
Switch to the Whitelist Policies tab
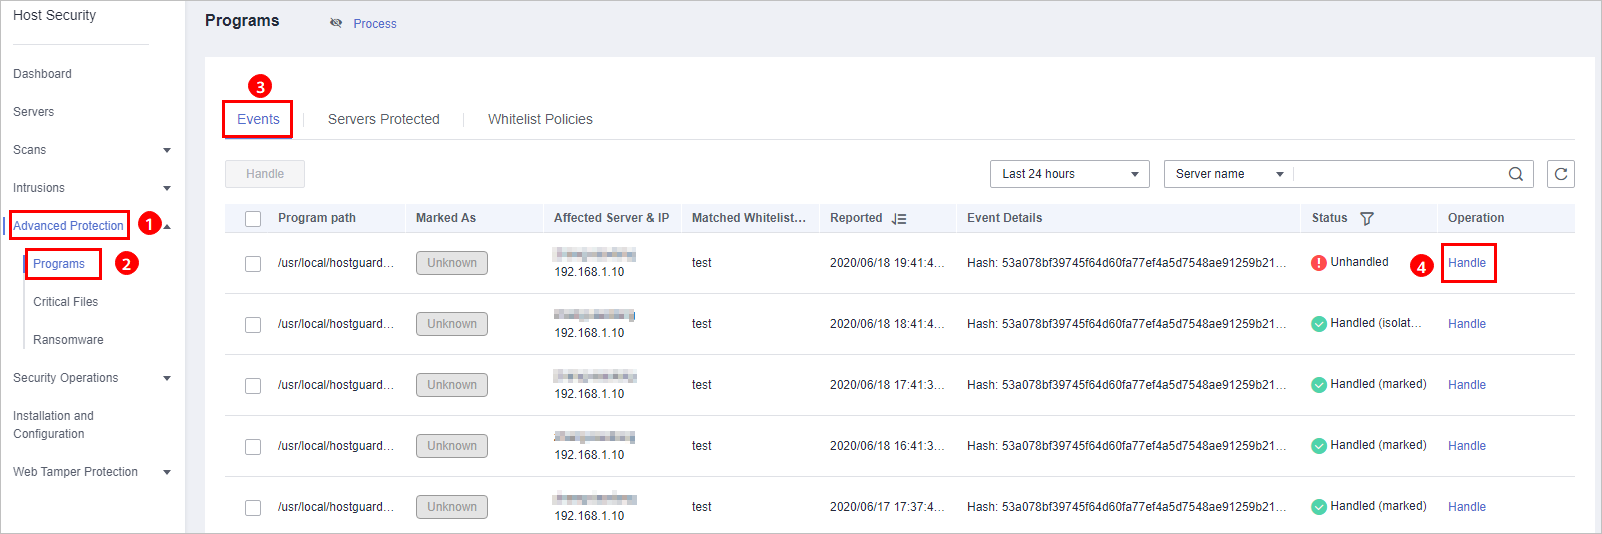[540, 119]
